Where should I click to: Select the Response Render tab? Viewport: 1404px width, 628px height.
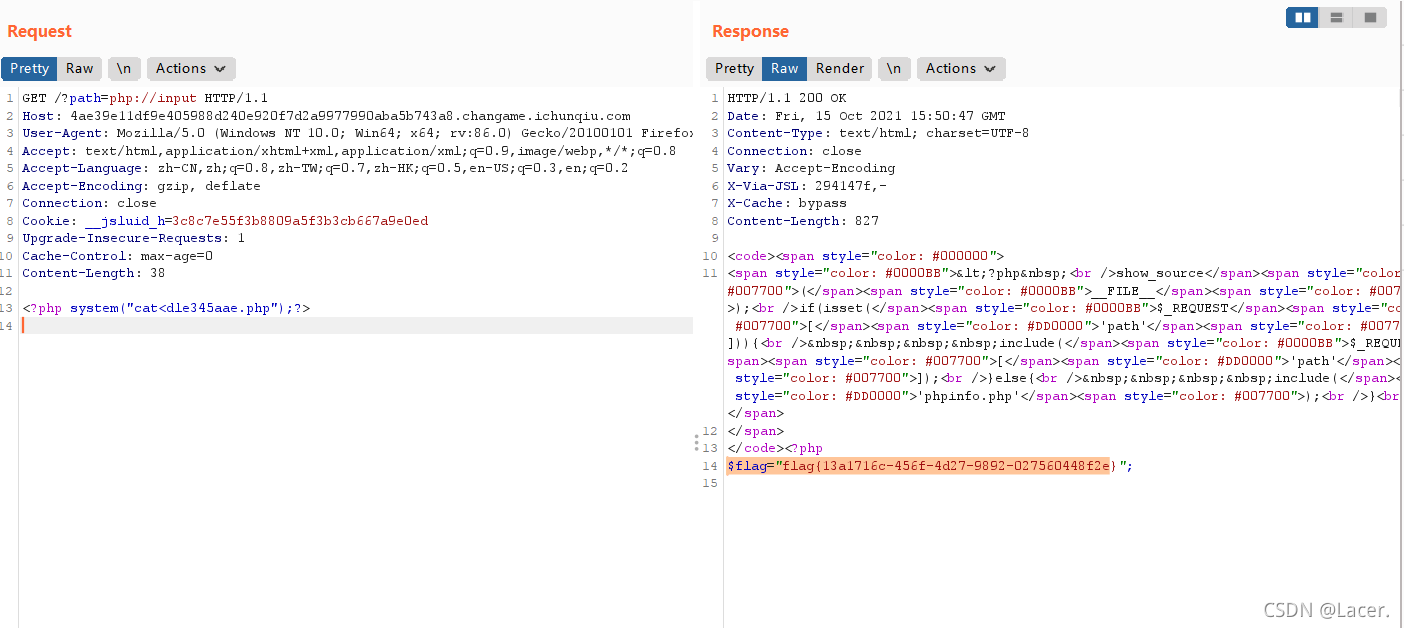click(x=839, y=68)
